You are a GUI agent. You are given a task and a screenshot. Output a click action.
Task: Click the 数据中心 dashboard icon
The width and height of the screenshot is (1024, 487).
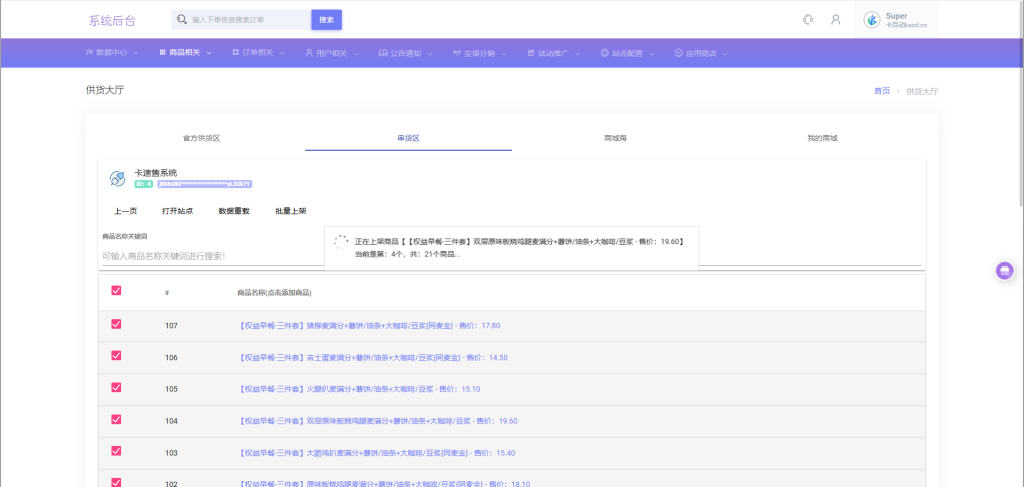pyautogui.click(x=89, y=52)
